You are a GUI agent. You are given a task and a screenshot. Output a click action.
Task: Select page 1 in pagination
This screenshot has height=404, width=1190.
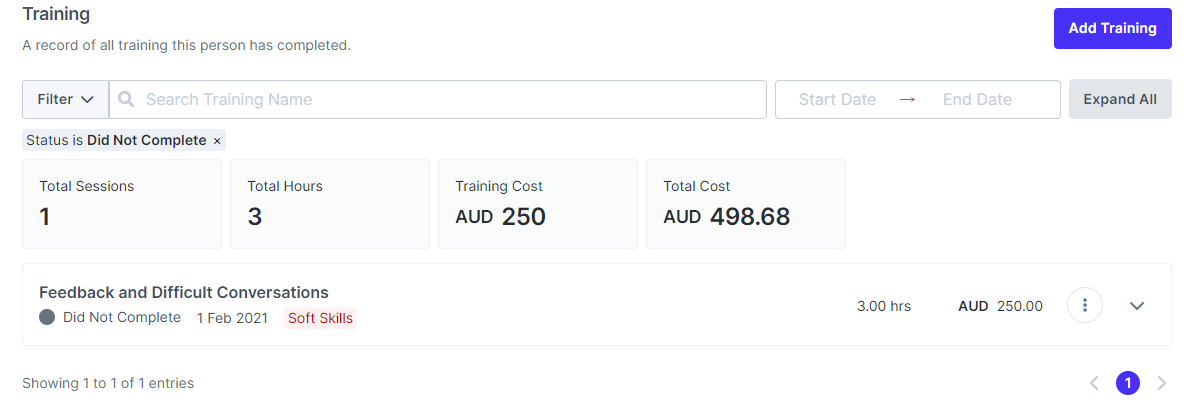click(x=1128, y=383)
